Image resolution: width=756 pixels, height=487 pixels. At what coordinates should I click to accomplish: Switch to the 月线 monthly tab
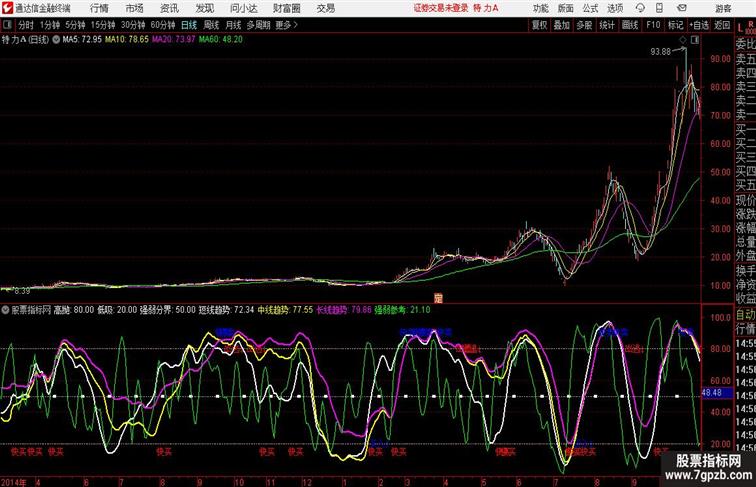233,25
